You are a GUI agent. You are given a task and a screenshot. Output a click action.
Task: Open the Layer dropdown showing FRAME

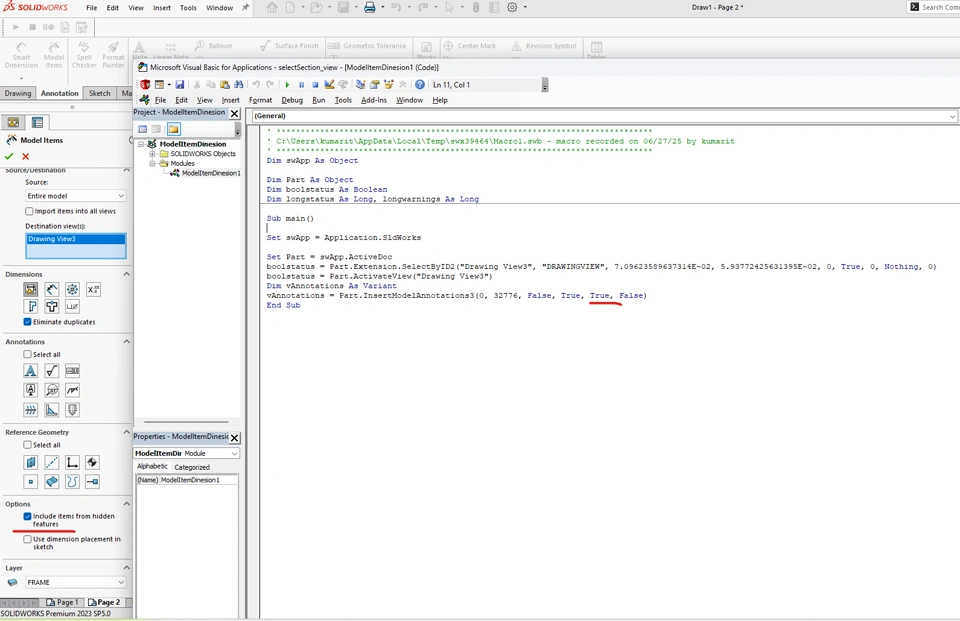point(75,582)
